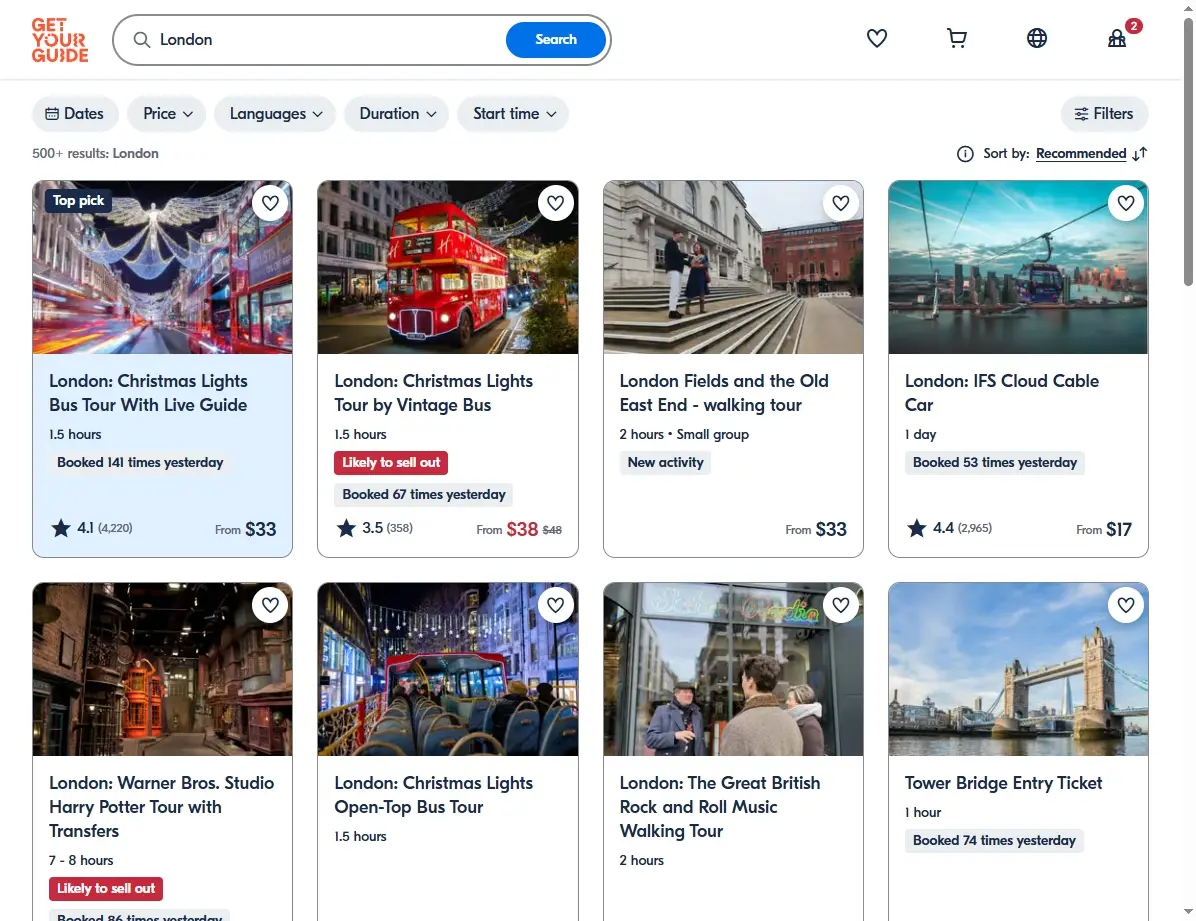Click the cable car skyline photo
Viewport: 1196px width, 921px height.
1018,267
